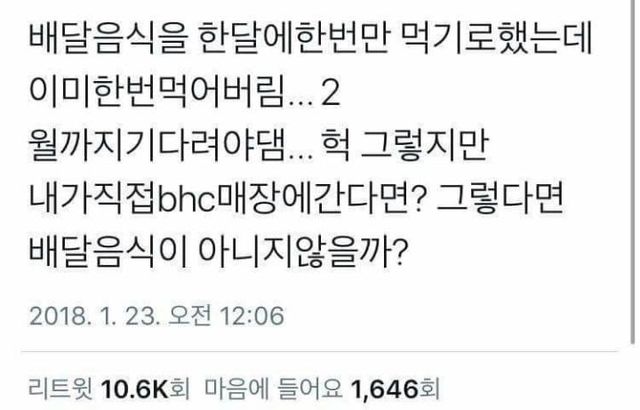Click the bold 10.6K retweet number
Screen dimensions: 640x410
click(x=134, y=388)
